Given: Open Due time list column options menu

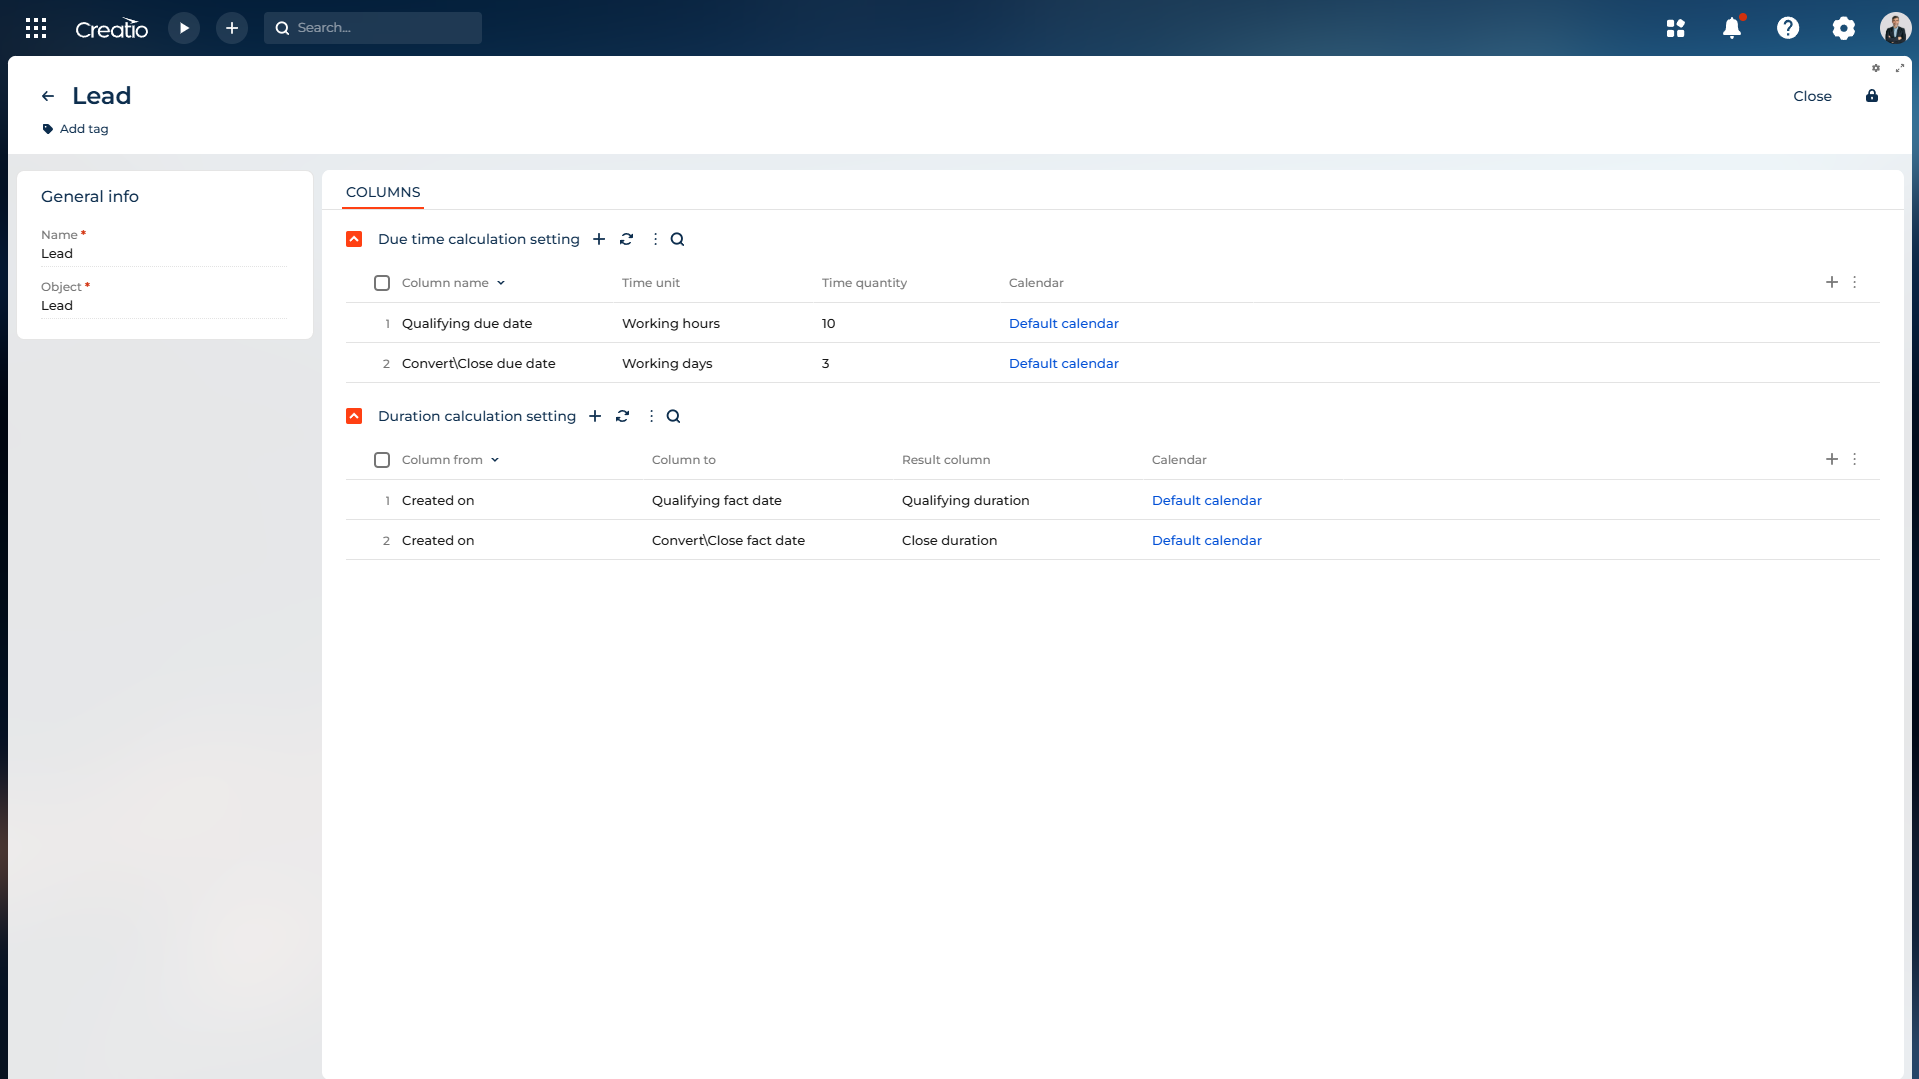Looking at the screenshot, I should click(x=1854, y=282).
